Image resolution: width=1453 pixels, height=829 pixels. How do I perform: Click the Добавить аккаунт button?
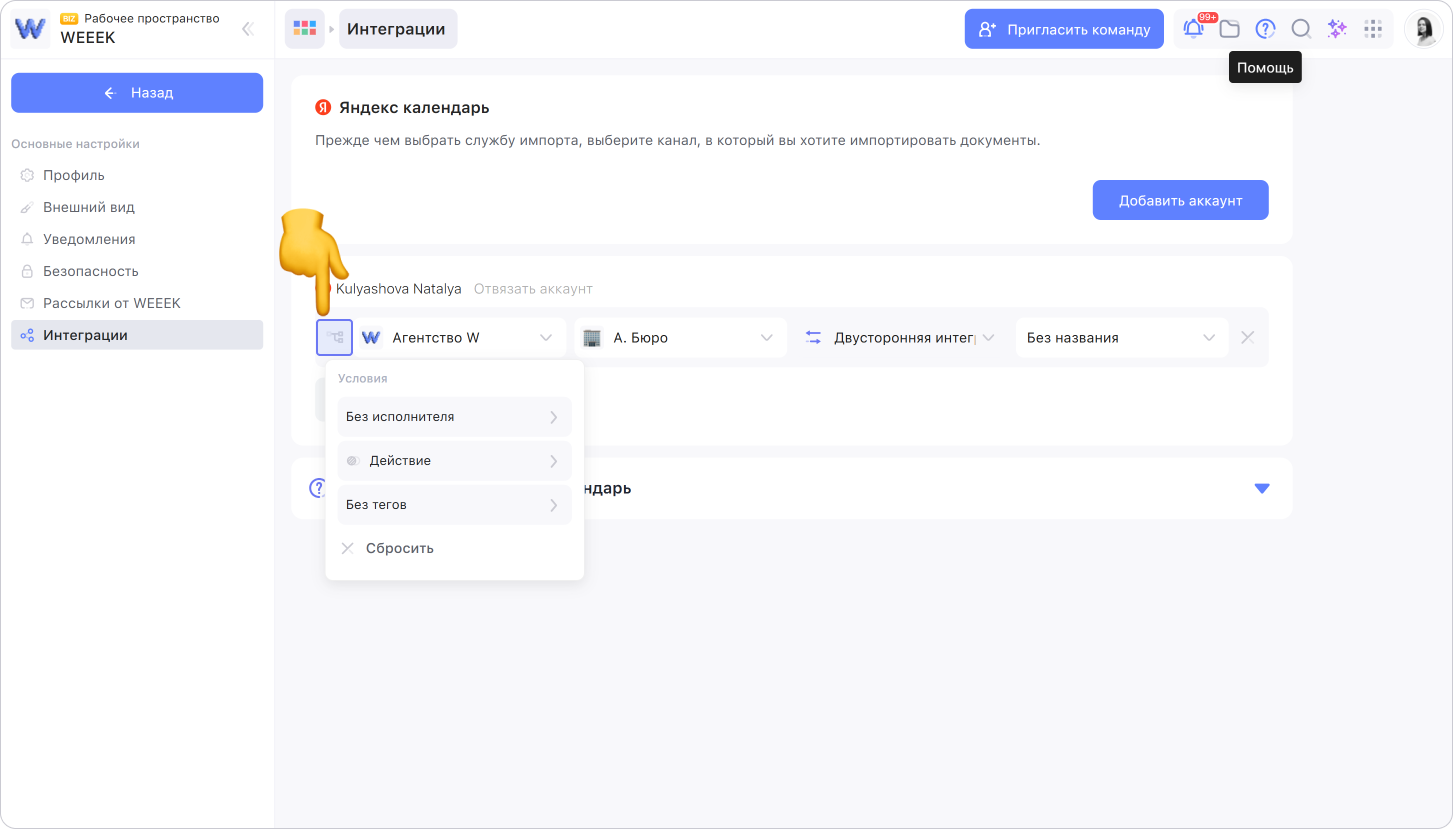click(x=1180, y=200)
